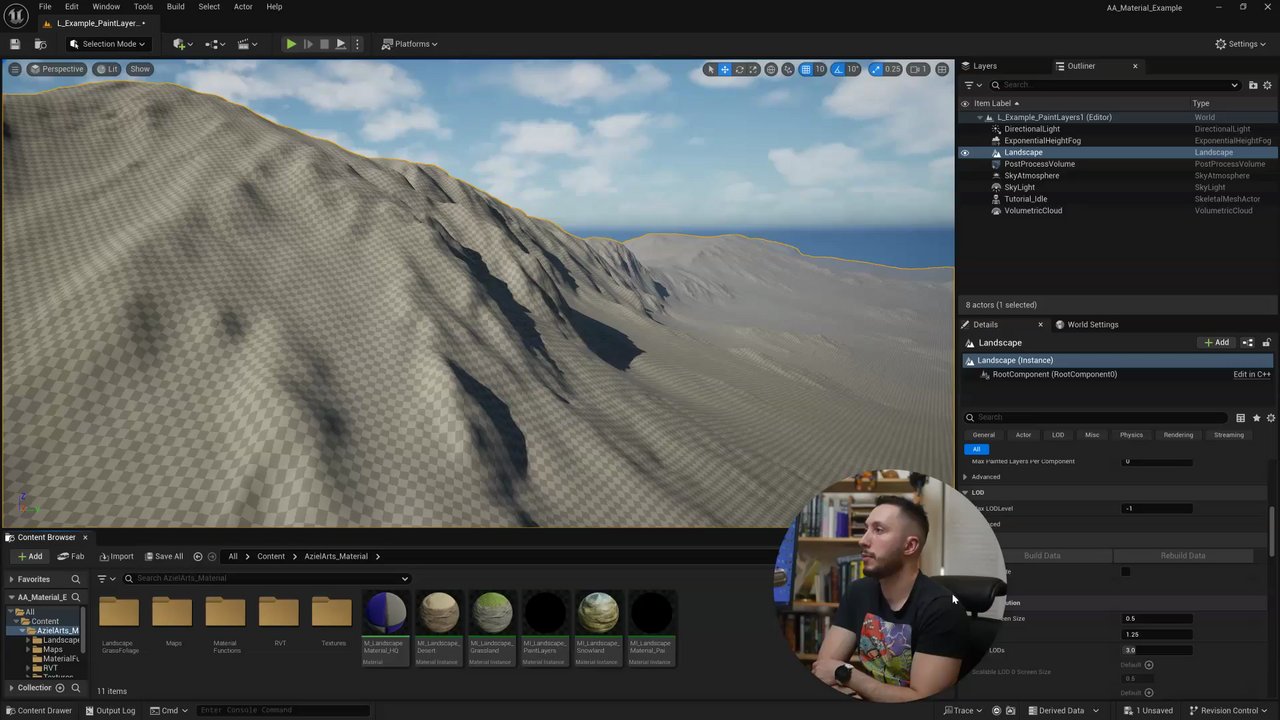Click Edit in C++ link
Screen dimensions: 1280x720
pyautogui.click(x=1252, y=374)
